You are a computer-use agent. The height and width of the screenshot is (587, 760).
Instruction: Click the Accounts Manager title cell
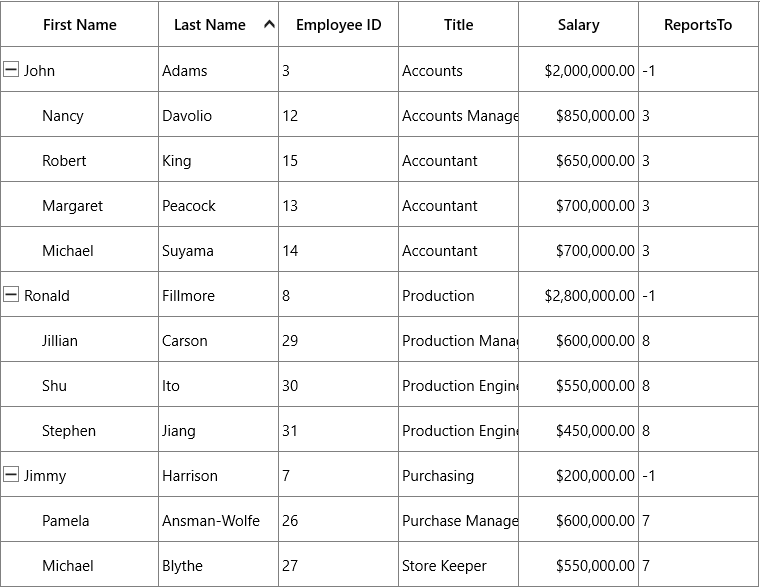point(459,114)
